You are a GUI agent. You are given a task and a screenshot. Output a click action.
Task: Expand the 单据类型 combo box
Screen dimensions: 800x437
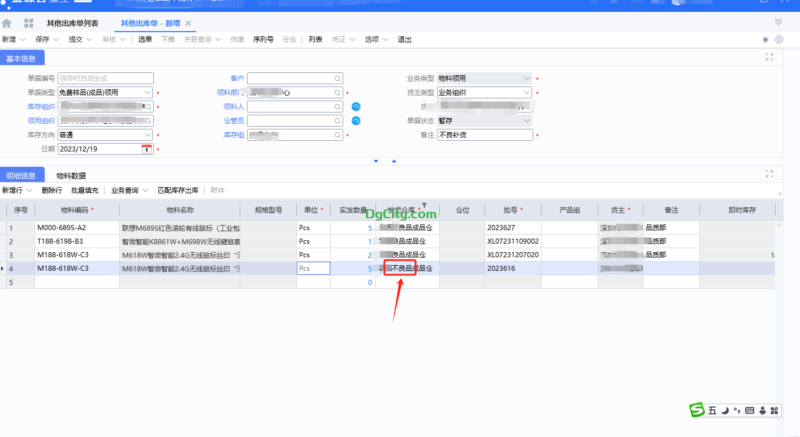point(147,93)
